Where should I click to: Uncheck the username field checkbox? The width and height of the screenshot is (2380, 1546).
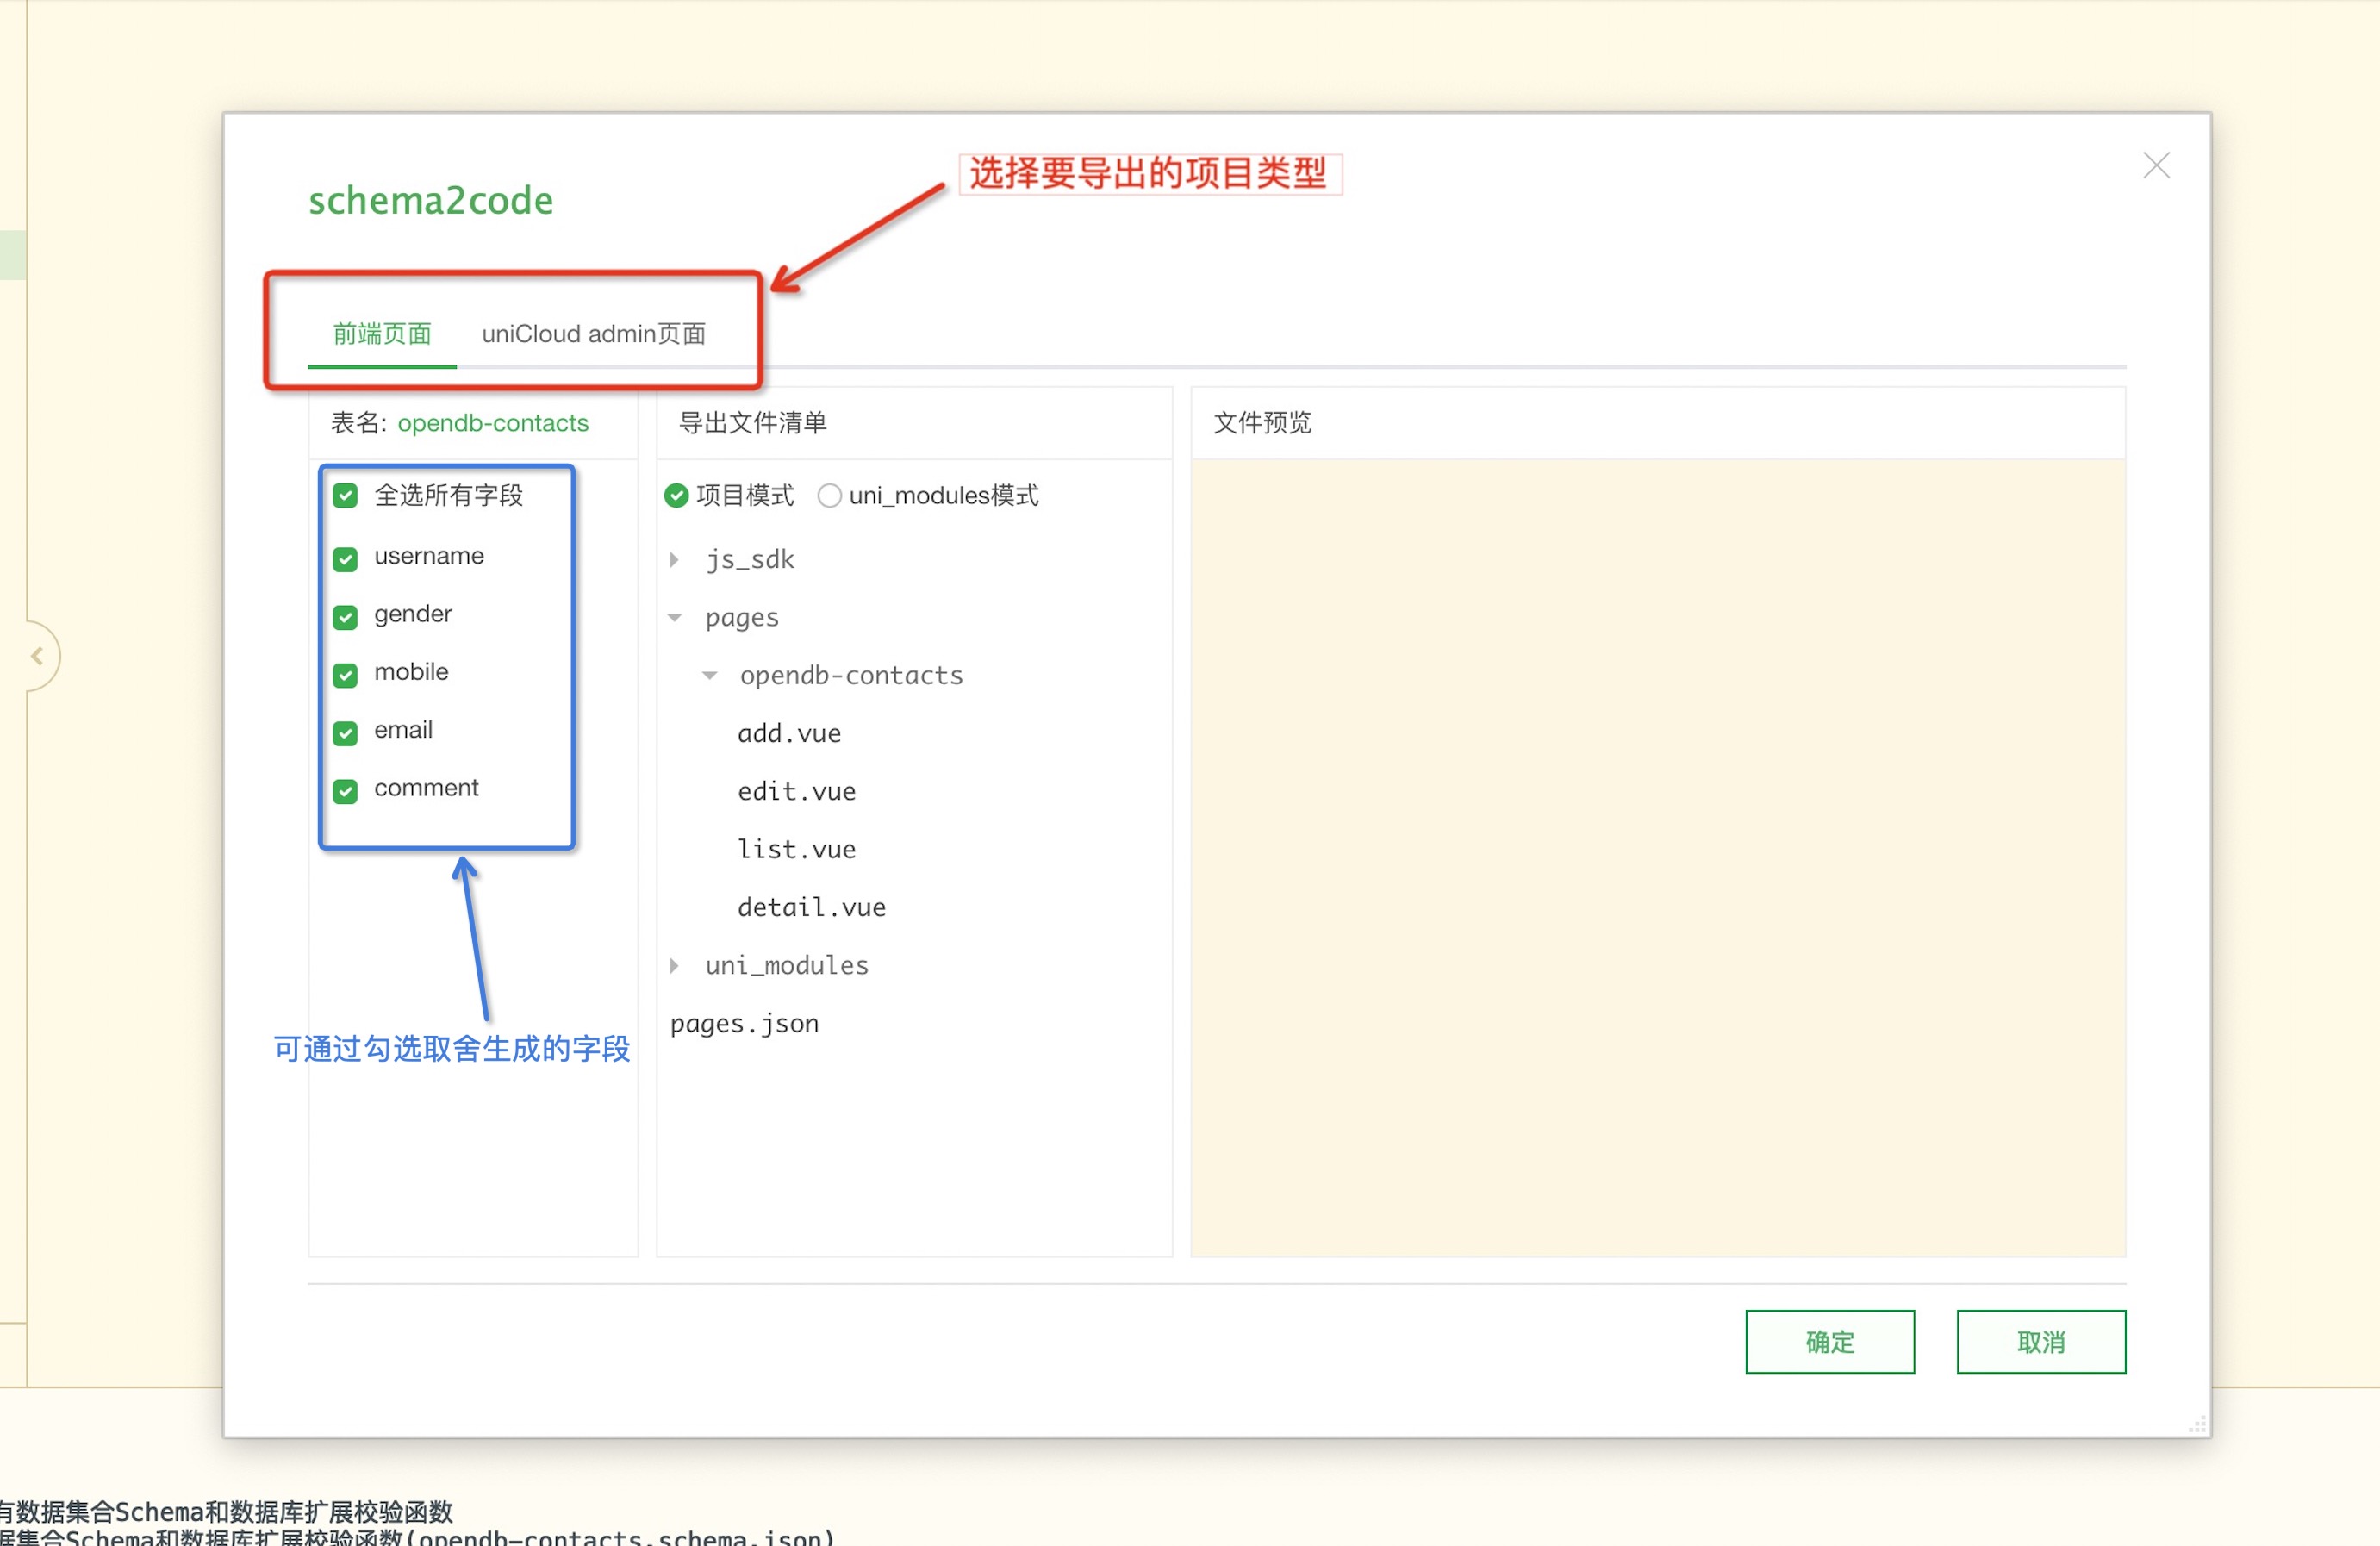[345, 558]
